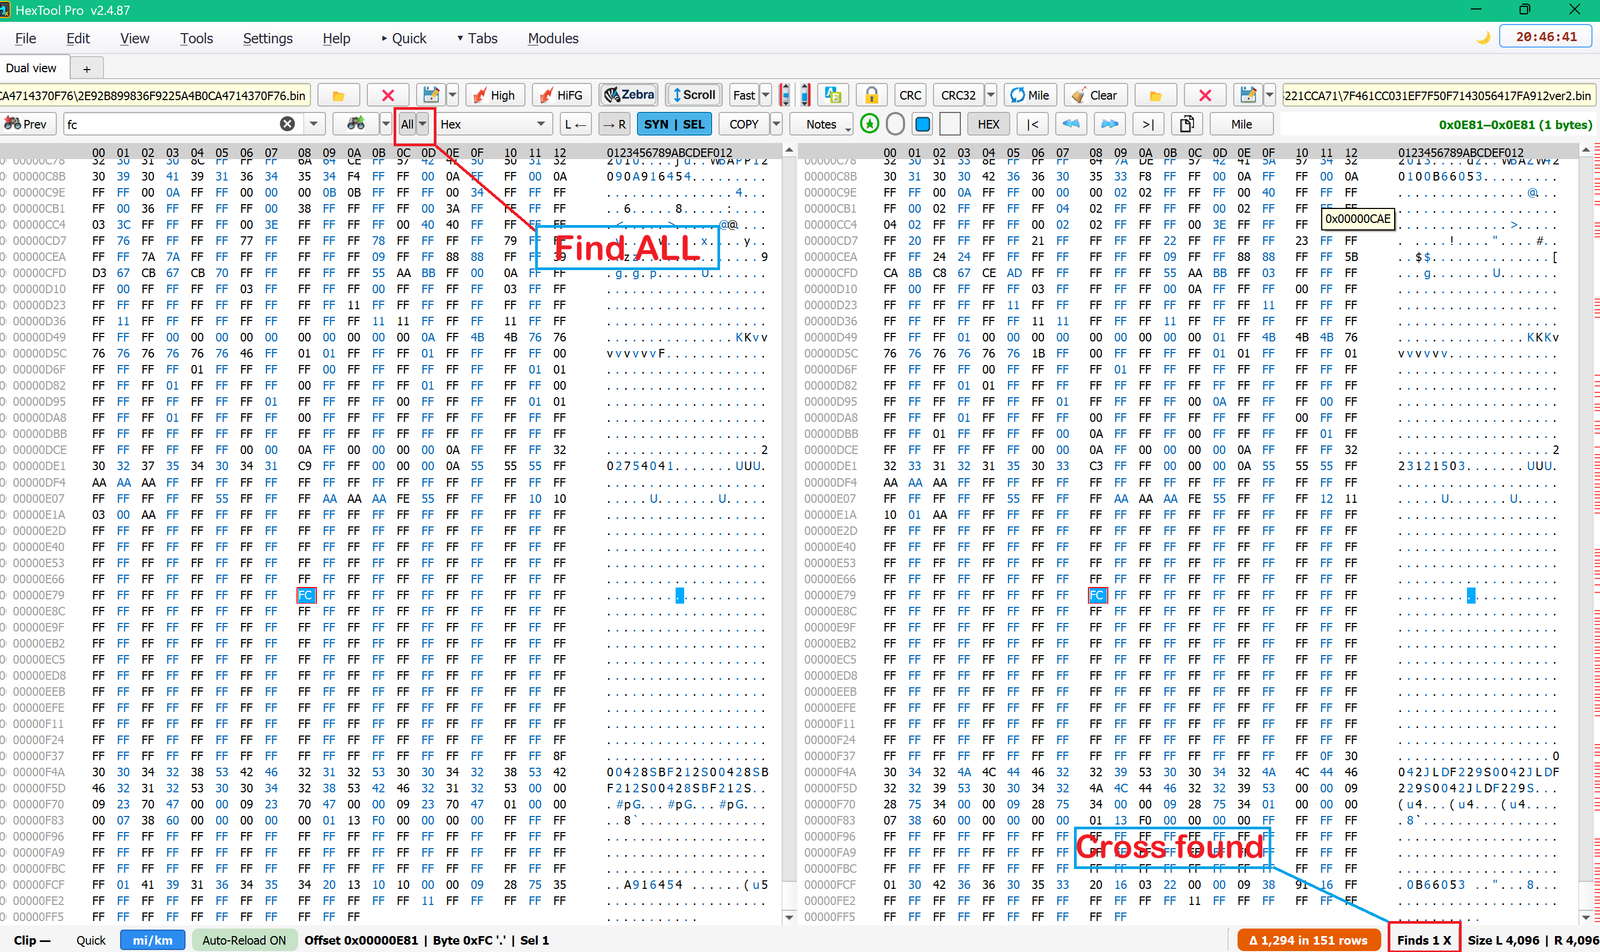Click the L left arrow button
This screenshot has height=952, width=1600.
click(x=575, y=124)
